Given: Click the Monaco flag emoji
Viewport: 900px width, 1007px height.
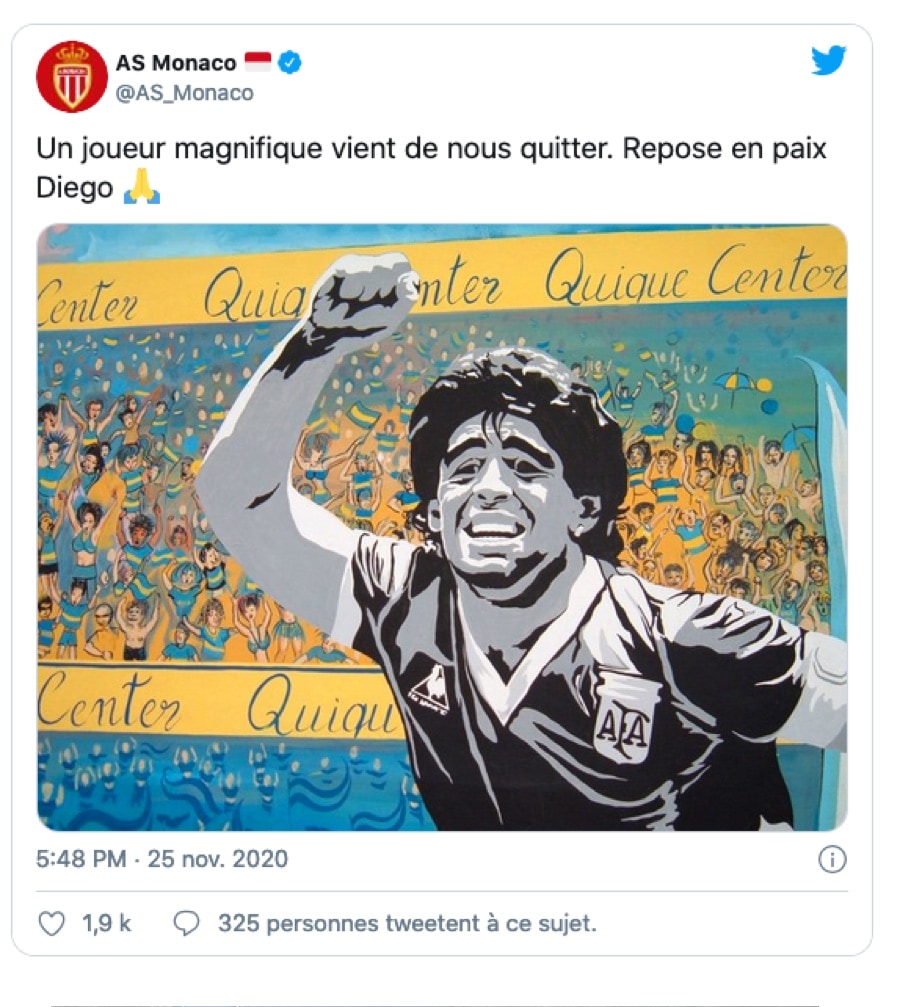Looking at the screenshot, I should click(258, 62).
